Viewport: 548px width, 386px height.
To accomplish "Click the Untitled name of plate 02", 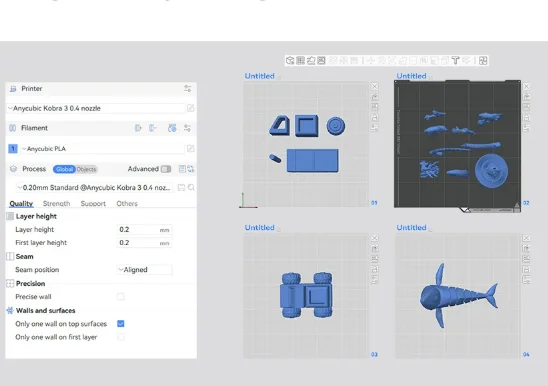I will pos(411,76).
